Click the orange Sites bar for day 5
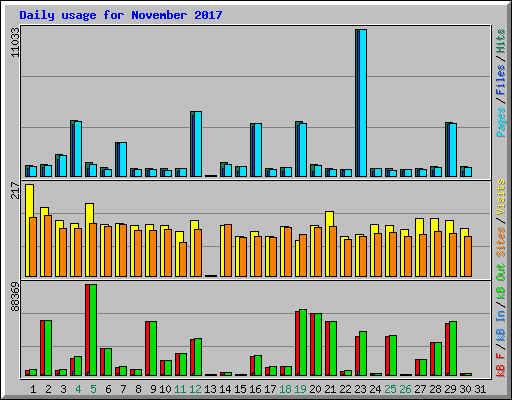Screen dimensions: 512x400 coord(93,250)
